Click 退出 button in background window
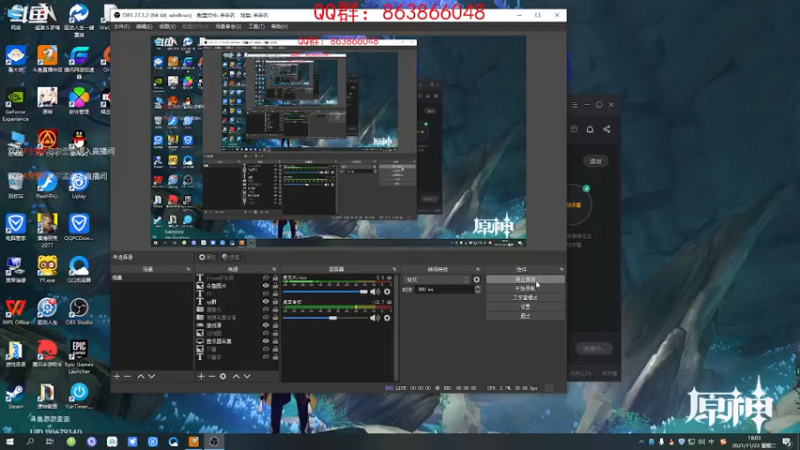 (x=595, y=161)
